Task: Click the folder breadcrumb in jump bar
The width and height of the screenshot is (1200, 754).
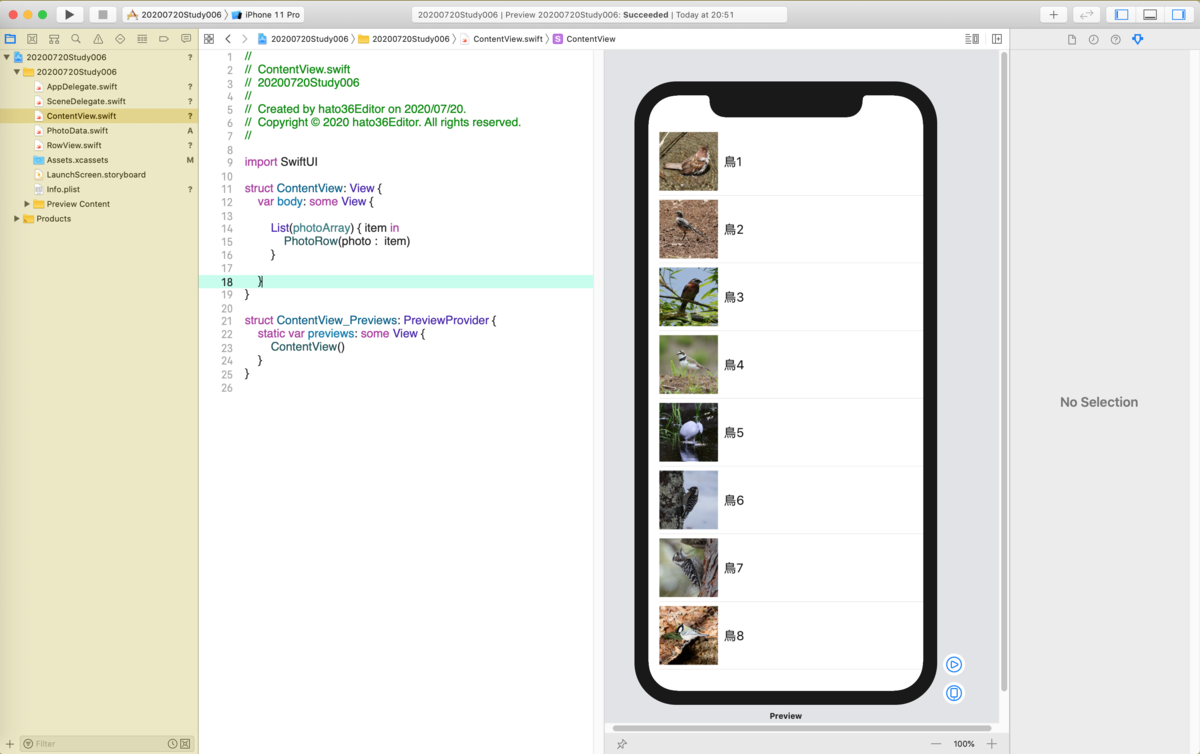Action: tap(404, 39)
